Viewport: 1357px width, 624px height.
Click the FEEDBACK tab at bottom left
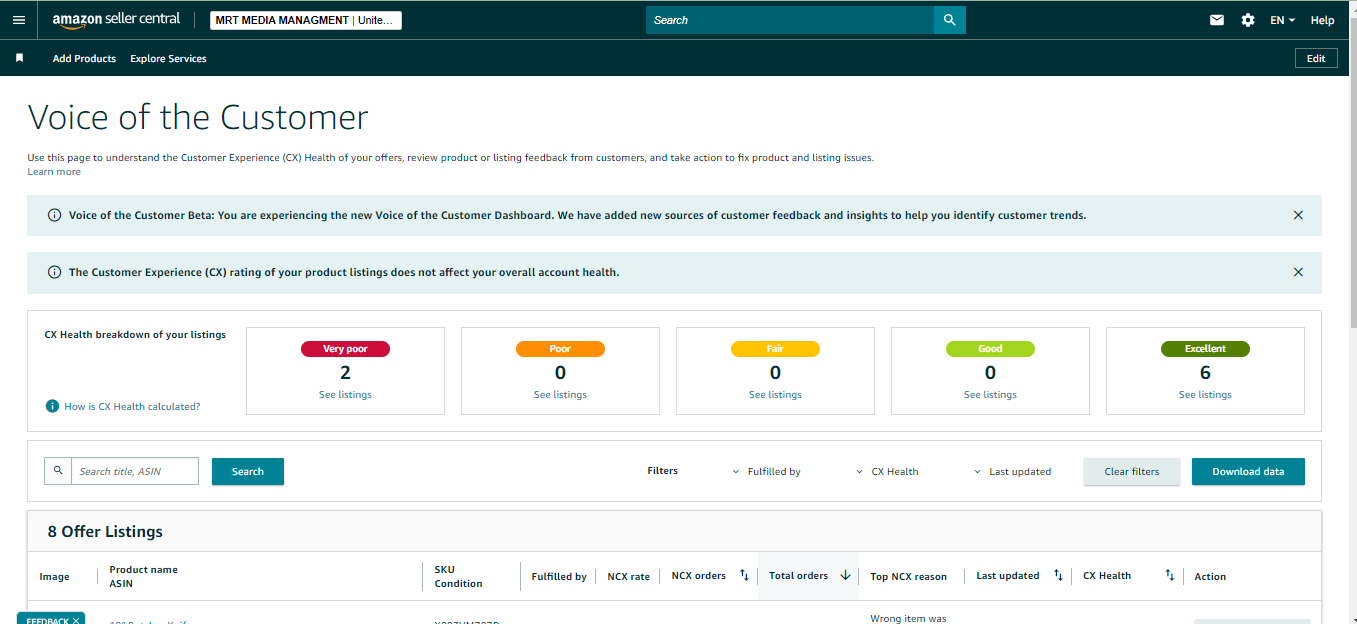tap(51, 619)
